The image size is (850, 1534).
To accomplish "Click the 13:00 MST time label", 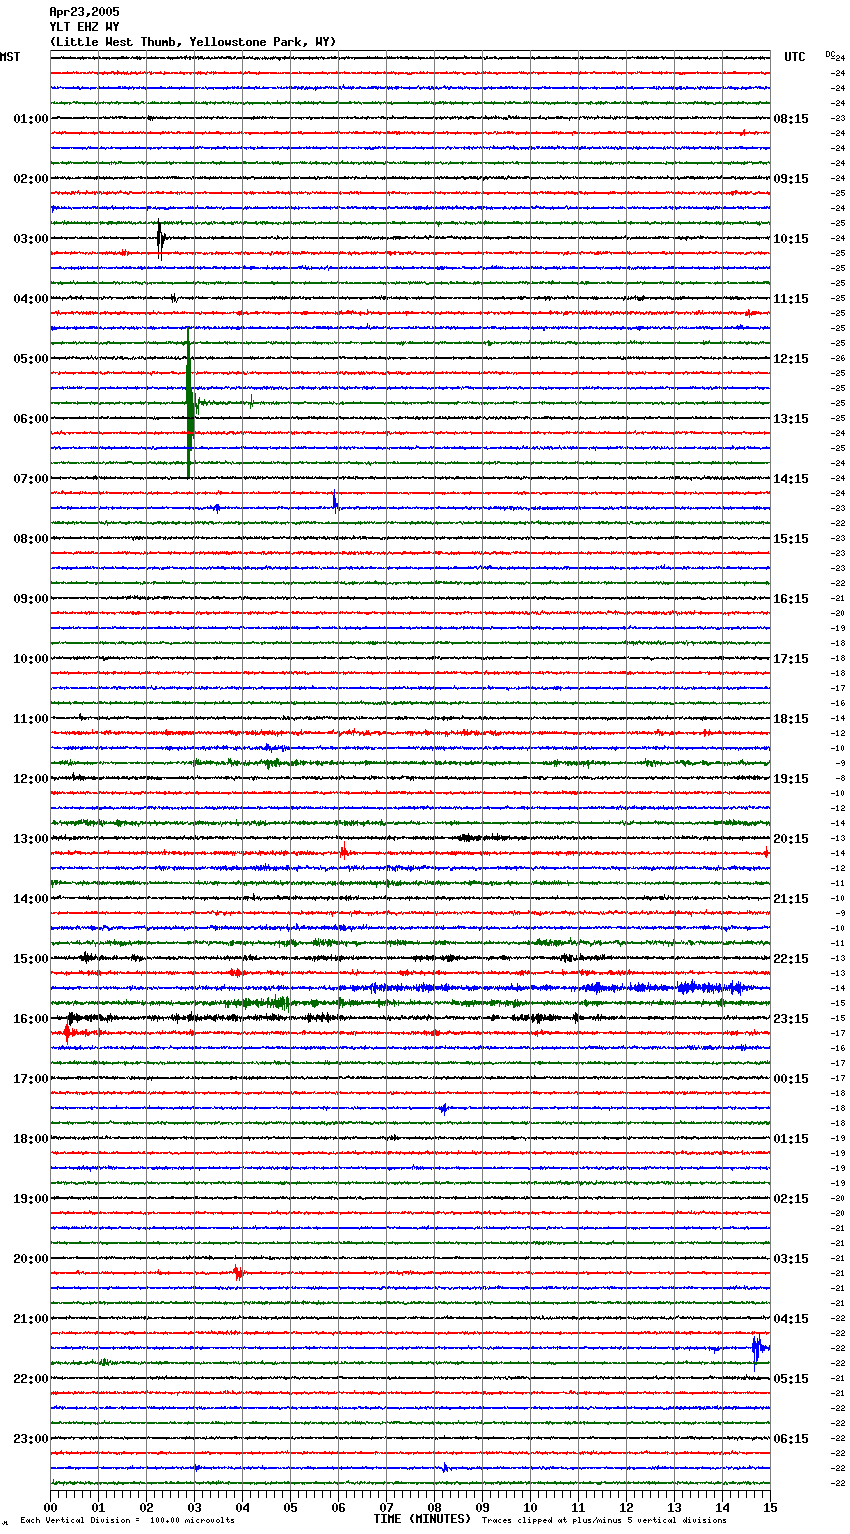I will [x=31, y=839].
